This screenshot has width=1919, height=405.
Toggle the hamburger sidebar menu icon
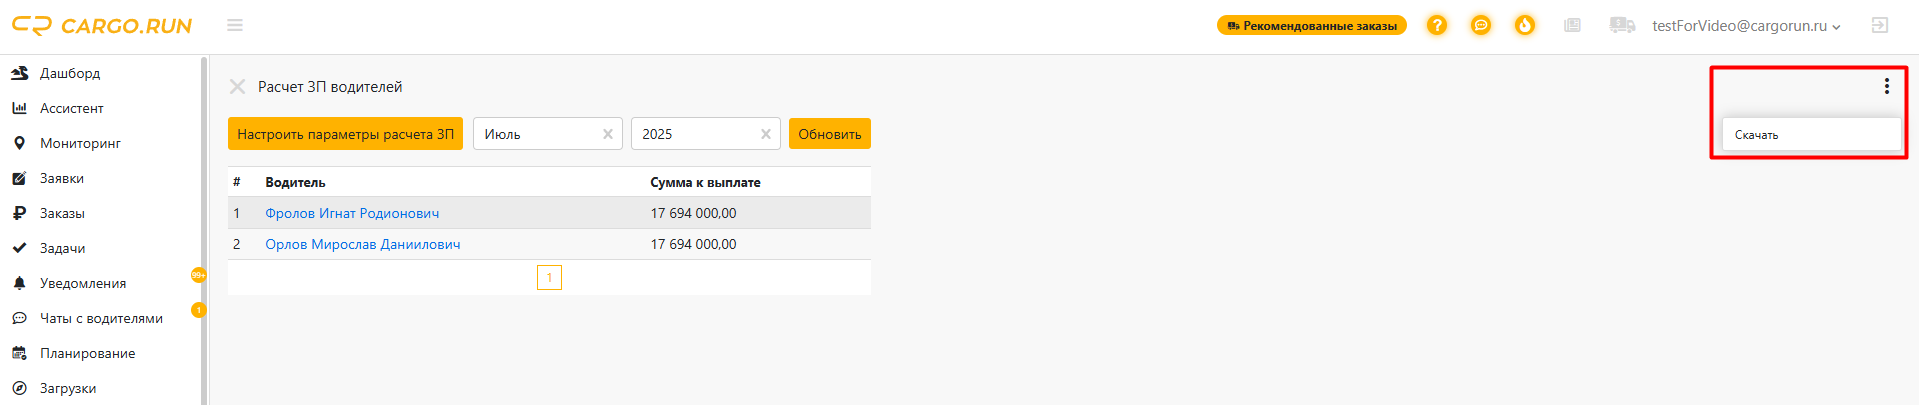click(x=235, y=25)
